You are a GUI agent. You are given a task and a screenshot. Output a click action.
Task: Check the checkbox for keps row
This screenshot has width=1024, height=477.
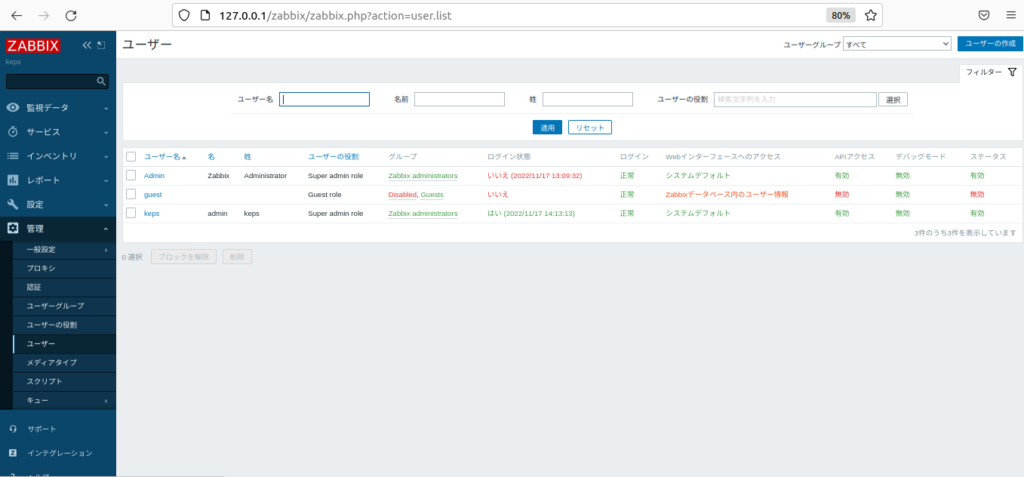click(x=131, y=213)
